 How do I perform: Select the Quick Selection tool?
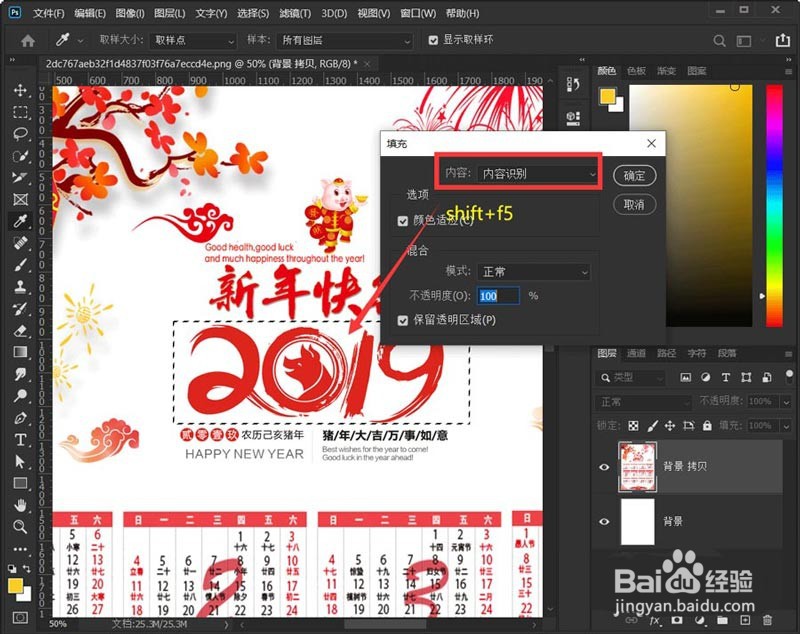pos(20,156)
